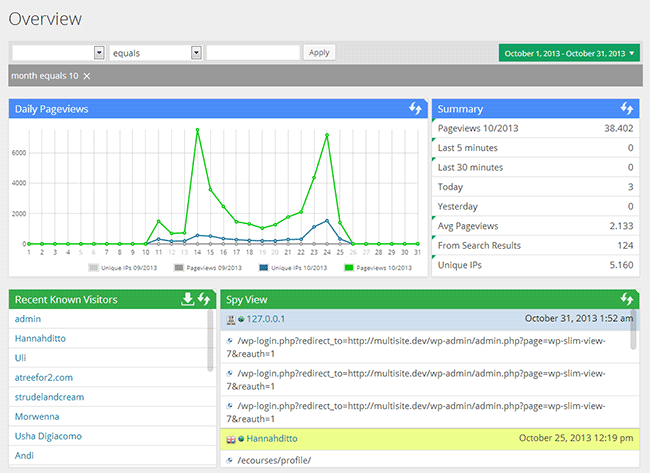Click the globe icon beside Hannahditto

coord(241,439)
